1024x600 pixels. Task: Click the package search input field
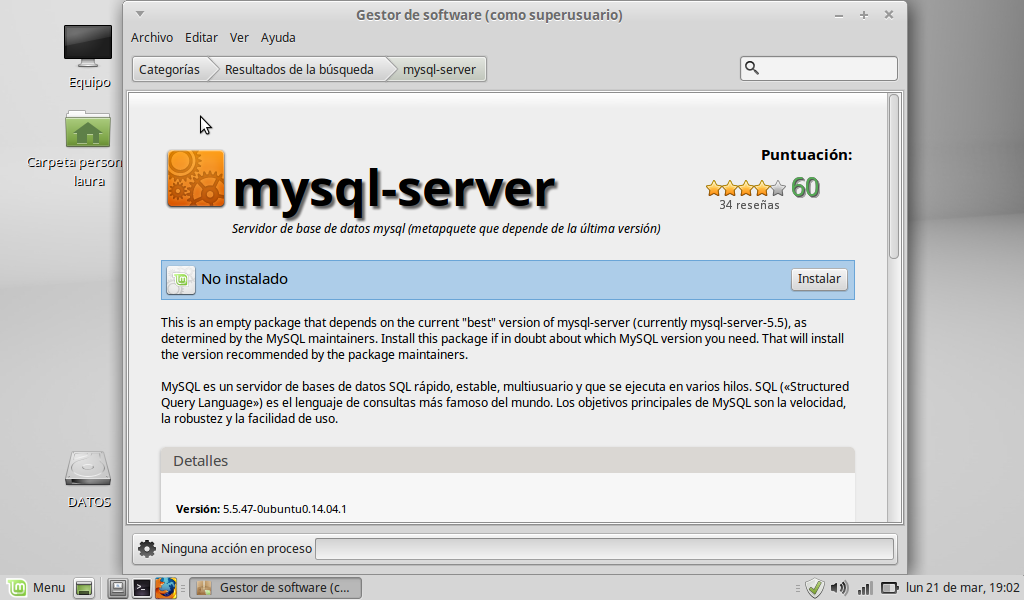tap(828, 68)
